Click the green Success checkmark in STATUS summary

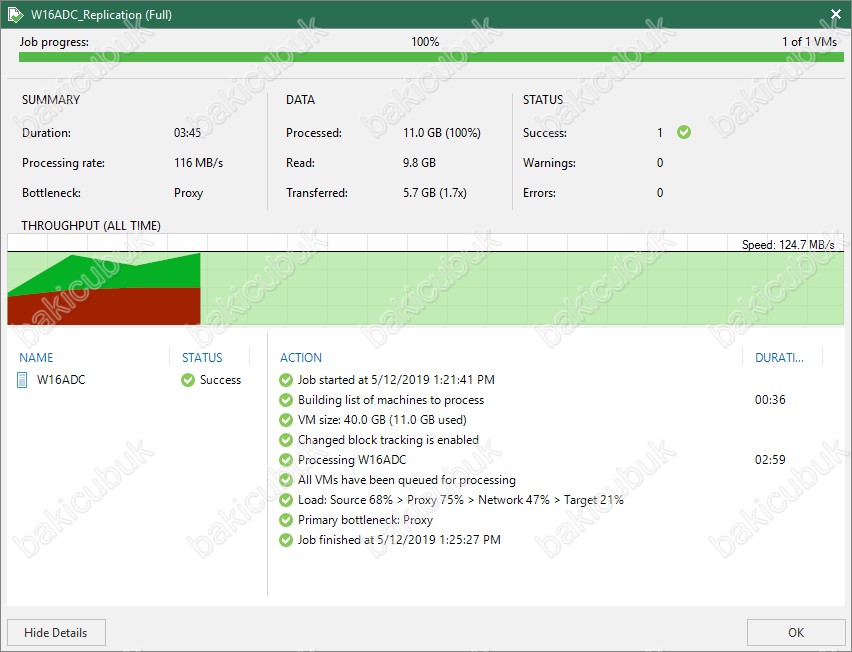[x=684, y=132]
